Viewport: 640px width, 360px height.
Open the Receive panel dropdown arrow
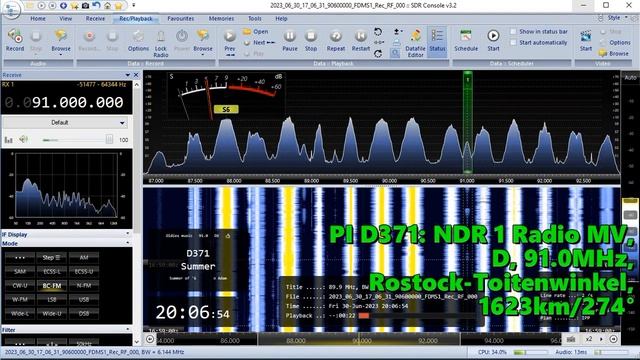point(127,75)
